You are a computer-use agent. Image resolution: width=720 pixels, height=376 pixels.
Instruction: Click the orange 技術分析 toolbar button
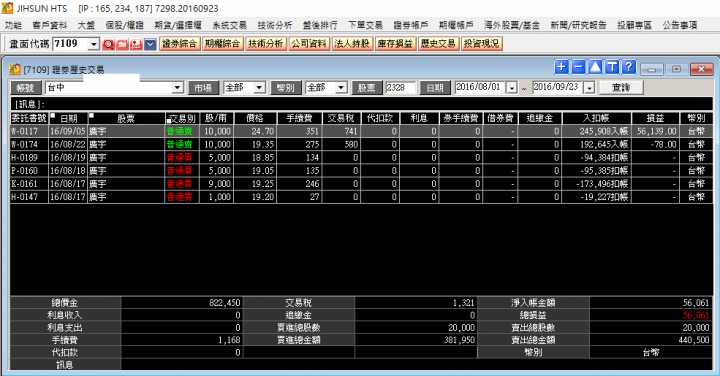[x=266, y=44]
